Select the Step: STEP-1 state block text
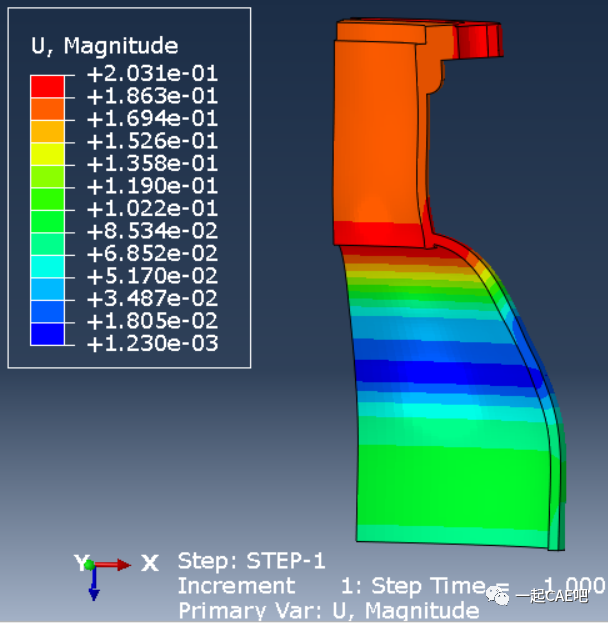 point(252,561)
